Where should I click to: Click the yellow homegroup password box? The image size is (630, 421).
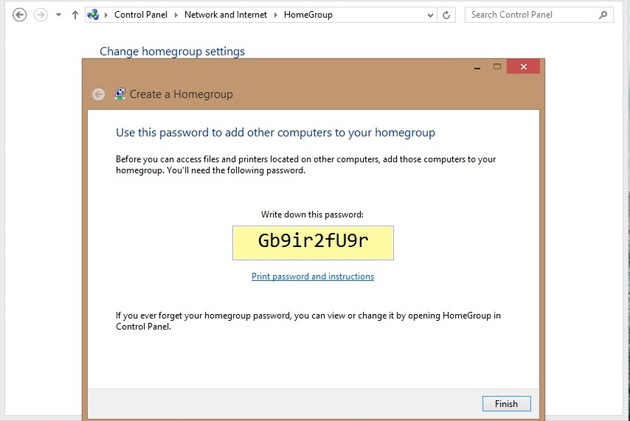tap(313, 243)
